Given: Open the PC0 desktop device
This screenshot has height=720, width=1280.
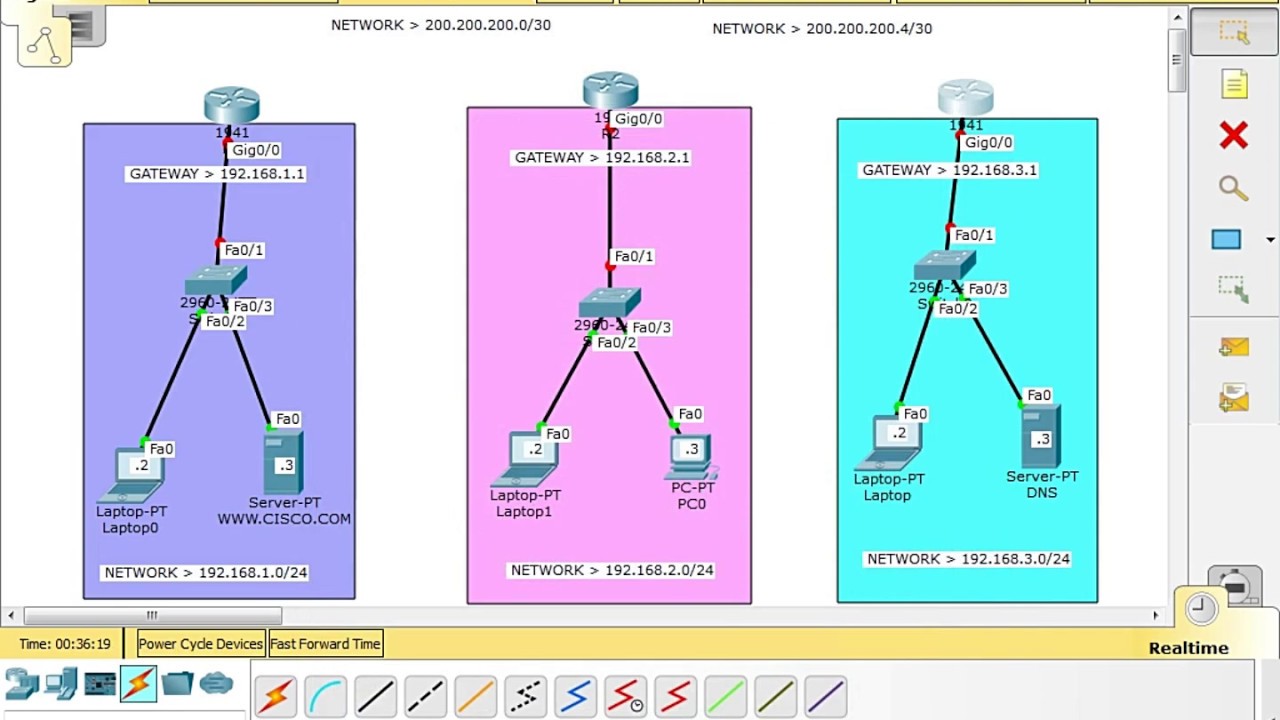Looking at the screenshot, I should [x=692, y=457].
